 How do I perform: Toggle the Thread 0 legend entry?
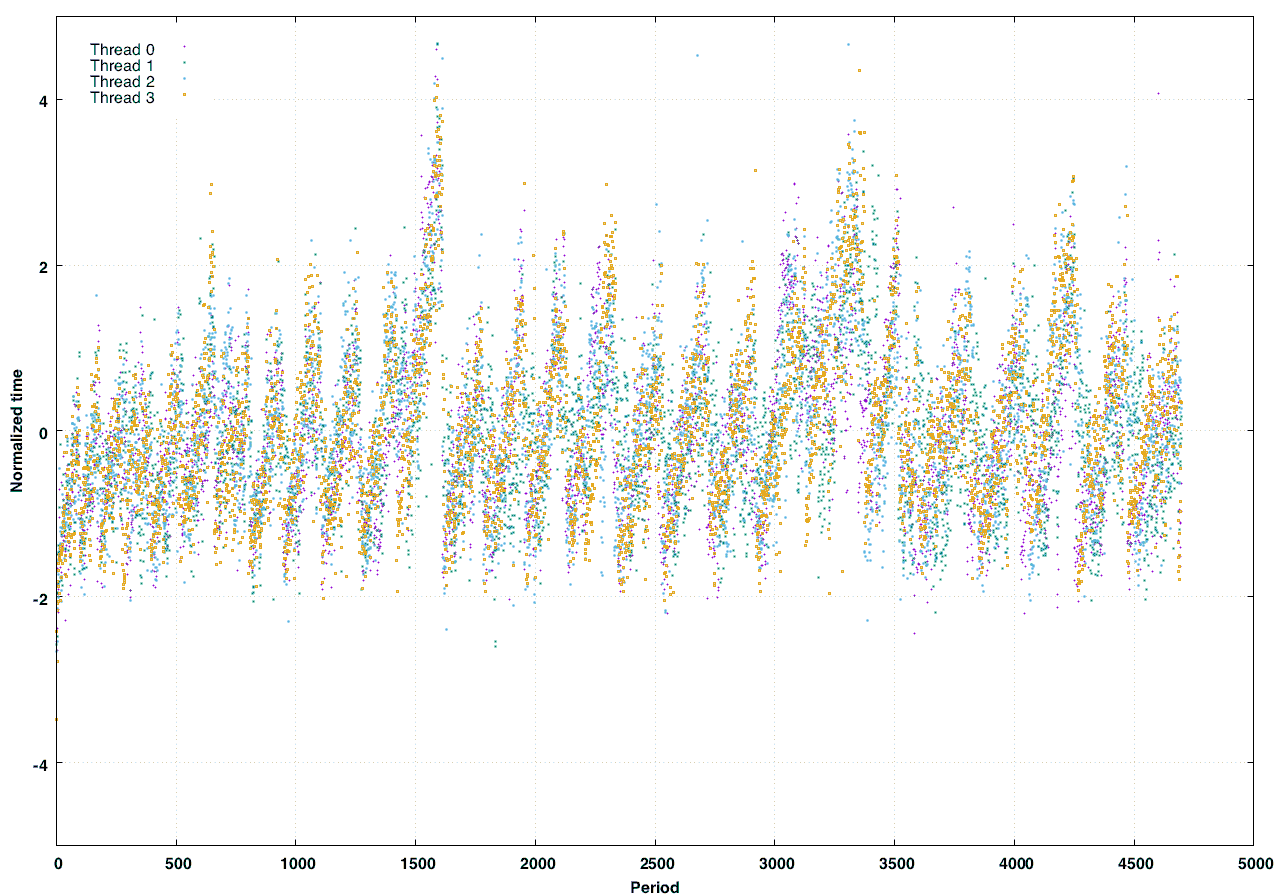pos(121,49)
